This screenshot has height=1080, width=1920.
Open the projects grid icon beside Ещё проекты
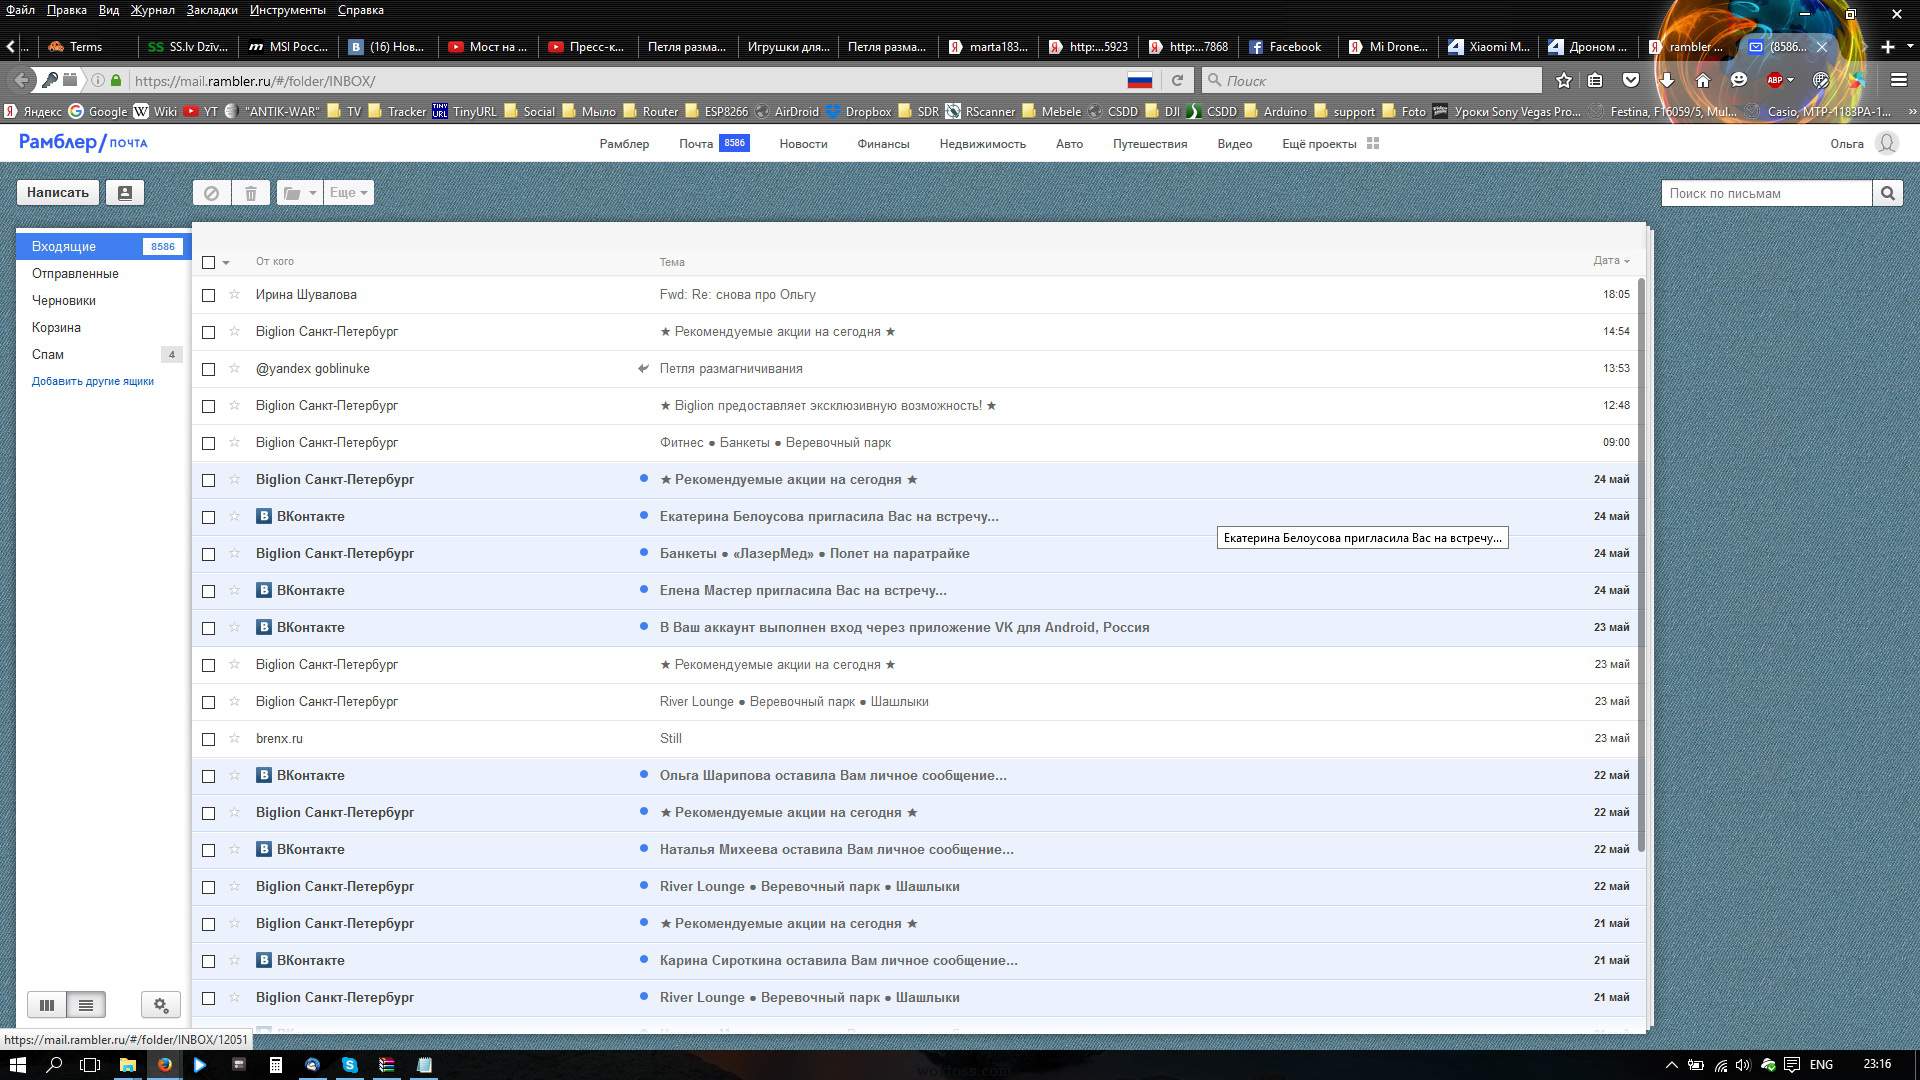(1373, 144)
